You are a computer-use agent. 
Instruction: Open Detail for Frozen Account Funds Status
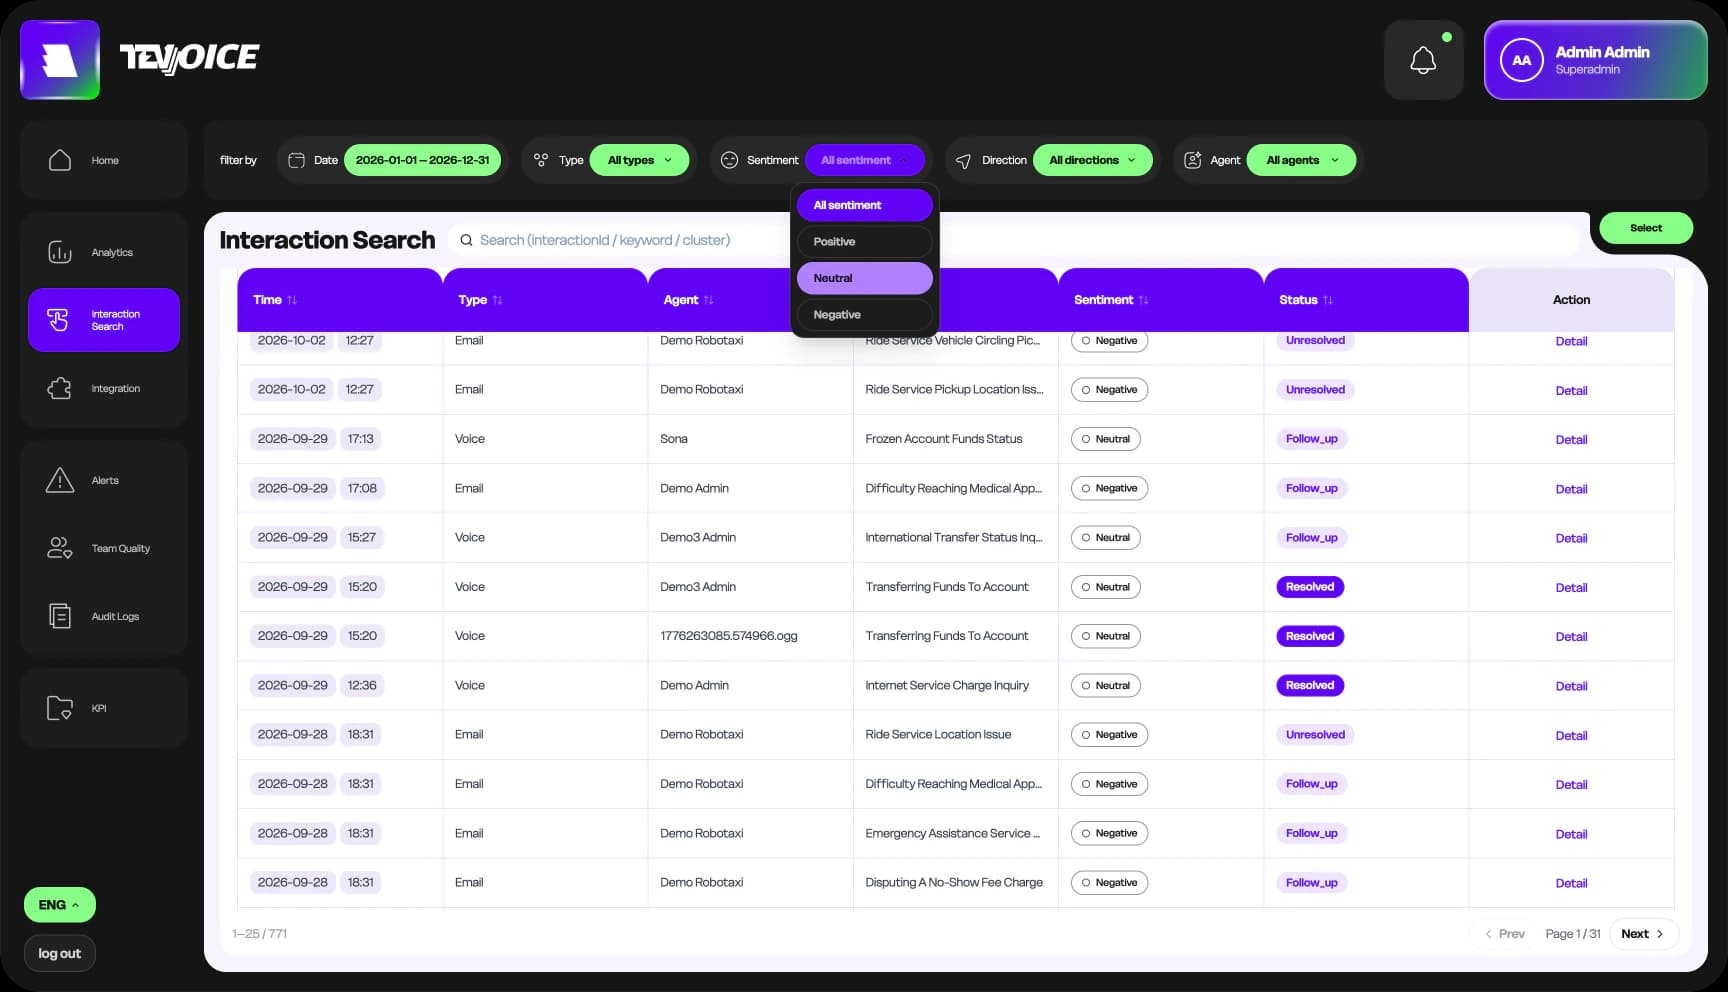pos(1571,440)
